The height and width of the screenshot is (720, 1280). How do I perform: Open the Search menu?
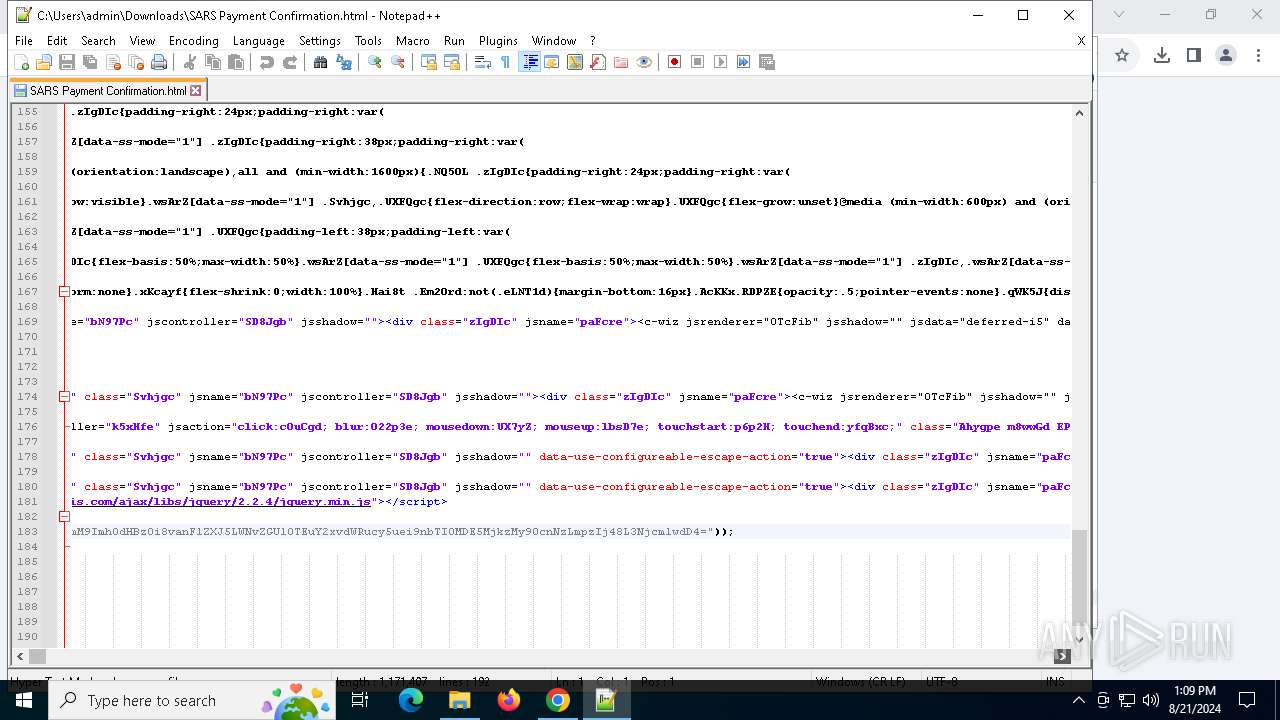pyautogui.click(x=98, y=41)
